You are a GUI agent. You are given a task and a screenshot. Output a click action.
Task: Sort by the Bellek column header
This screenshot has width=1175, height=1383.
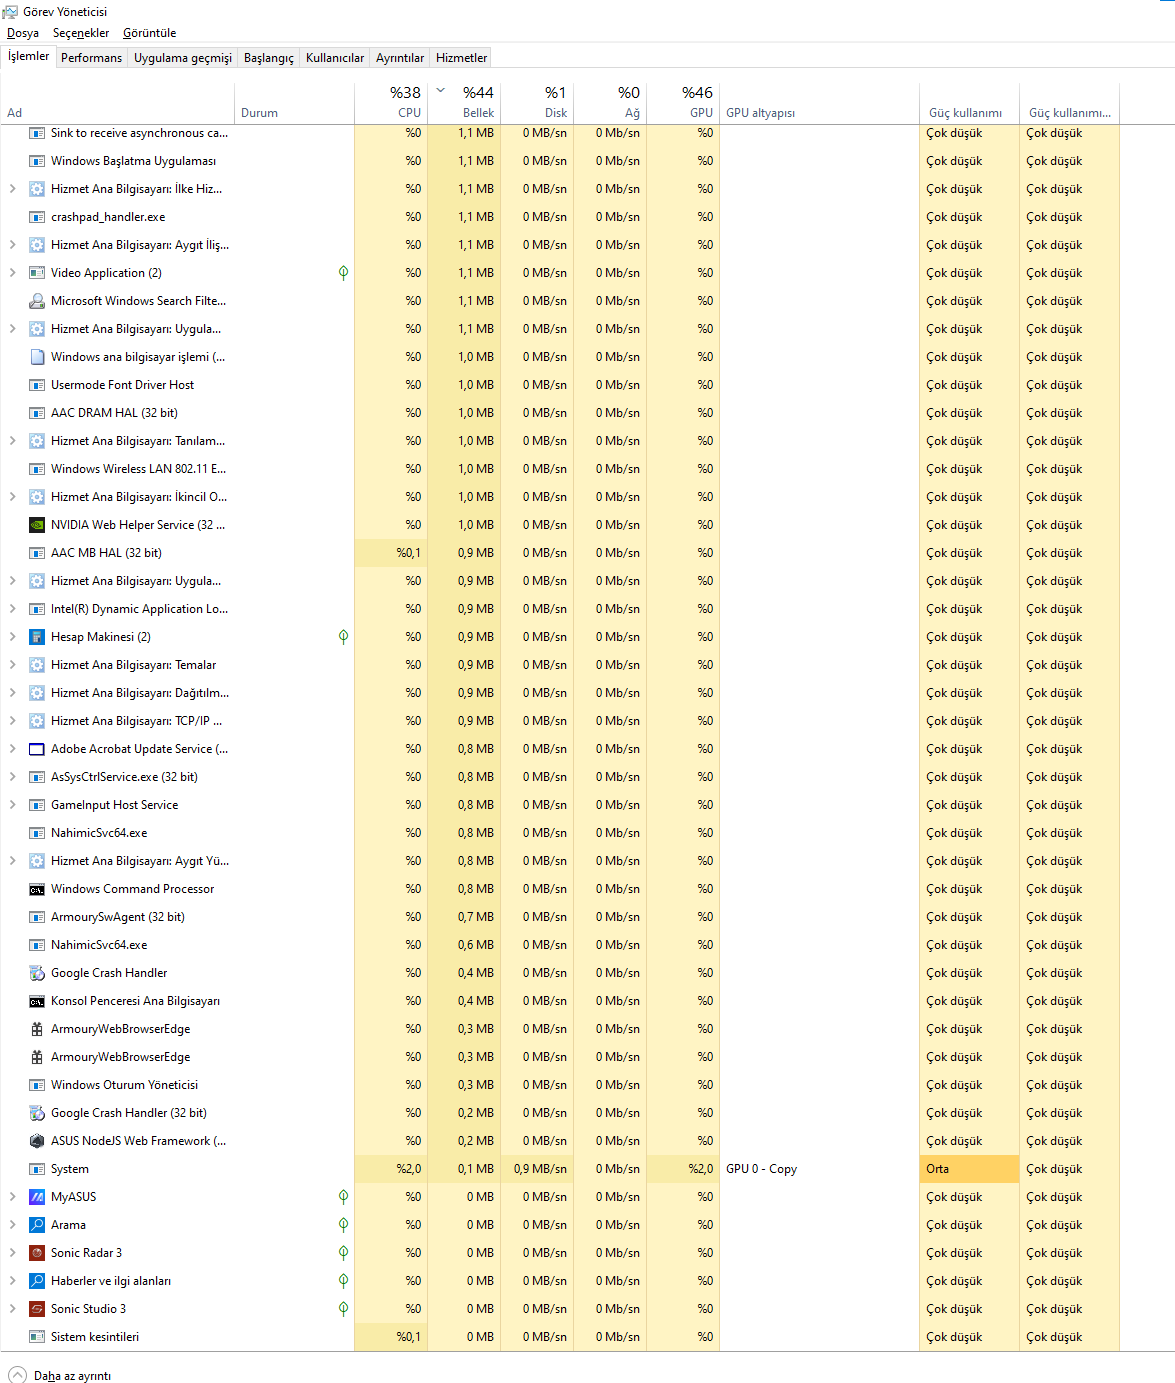pos(464,102)
